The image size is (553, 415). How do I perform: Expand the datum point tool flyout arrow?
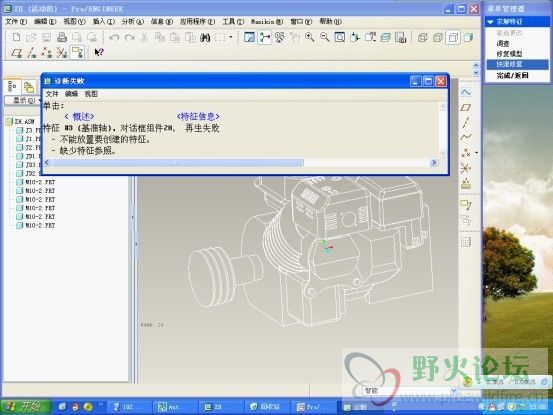477,153
